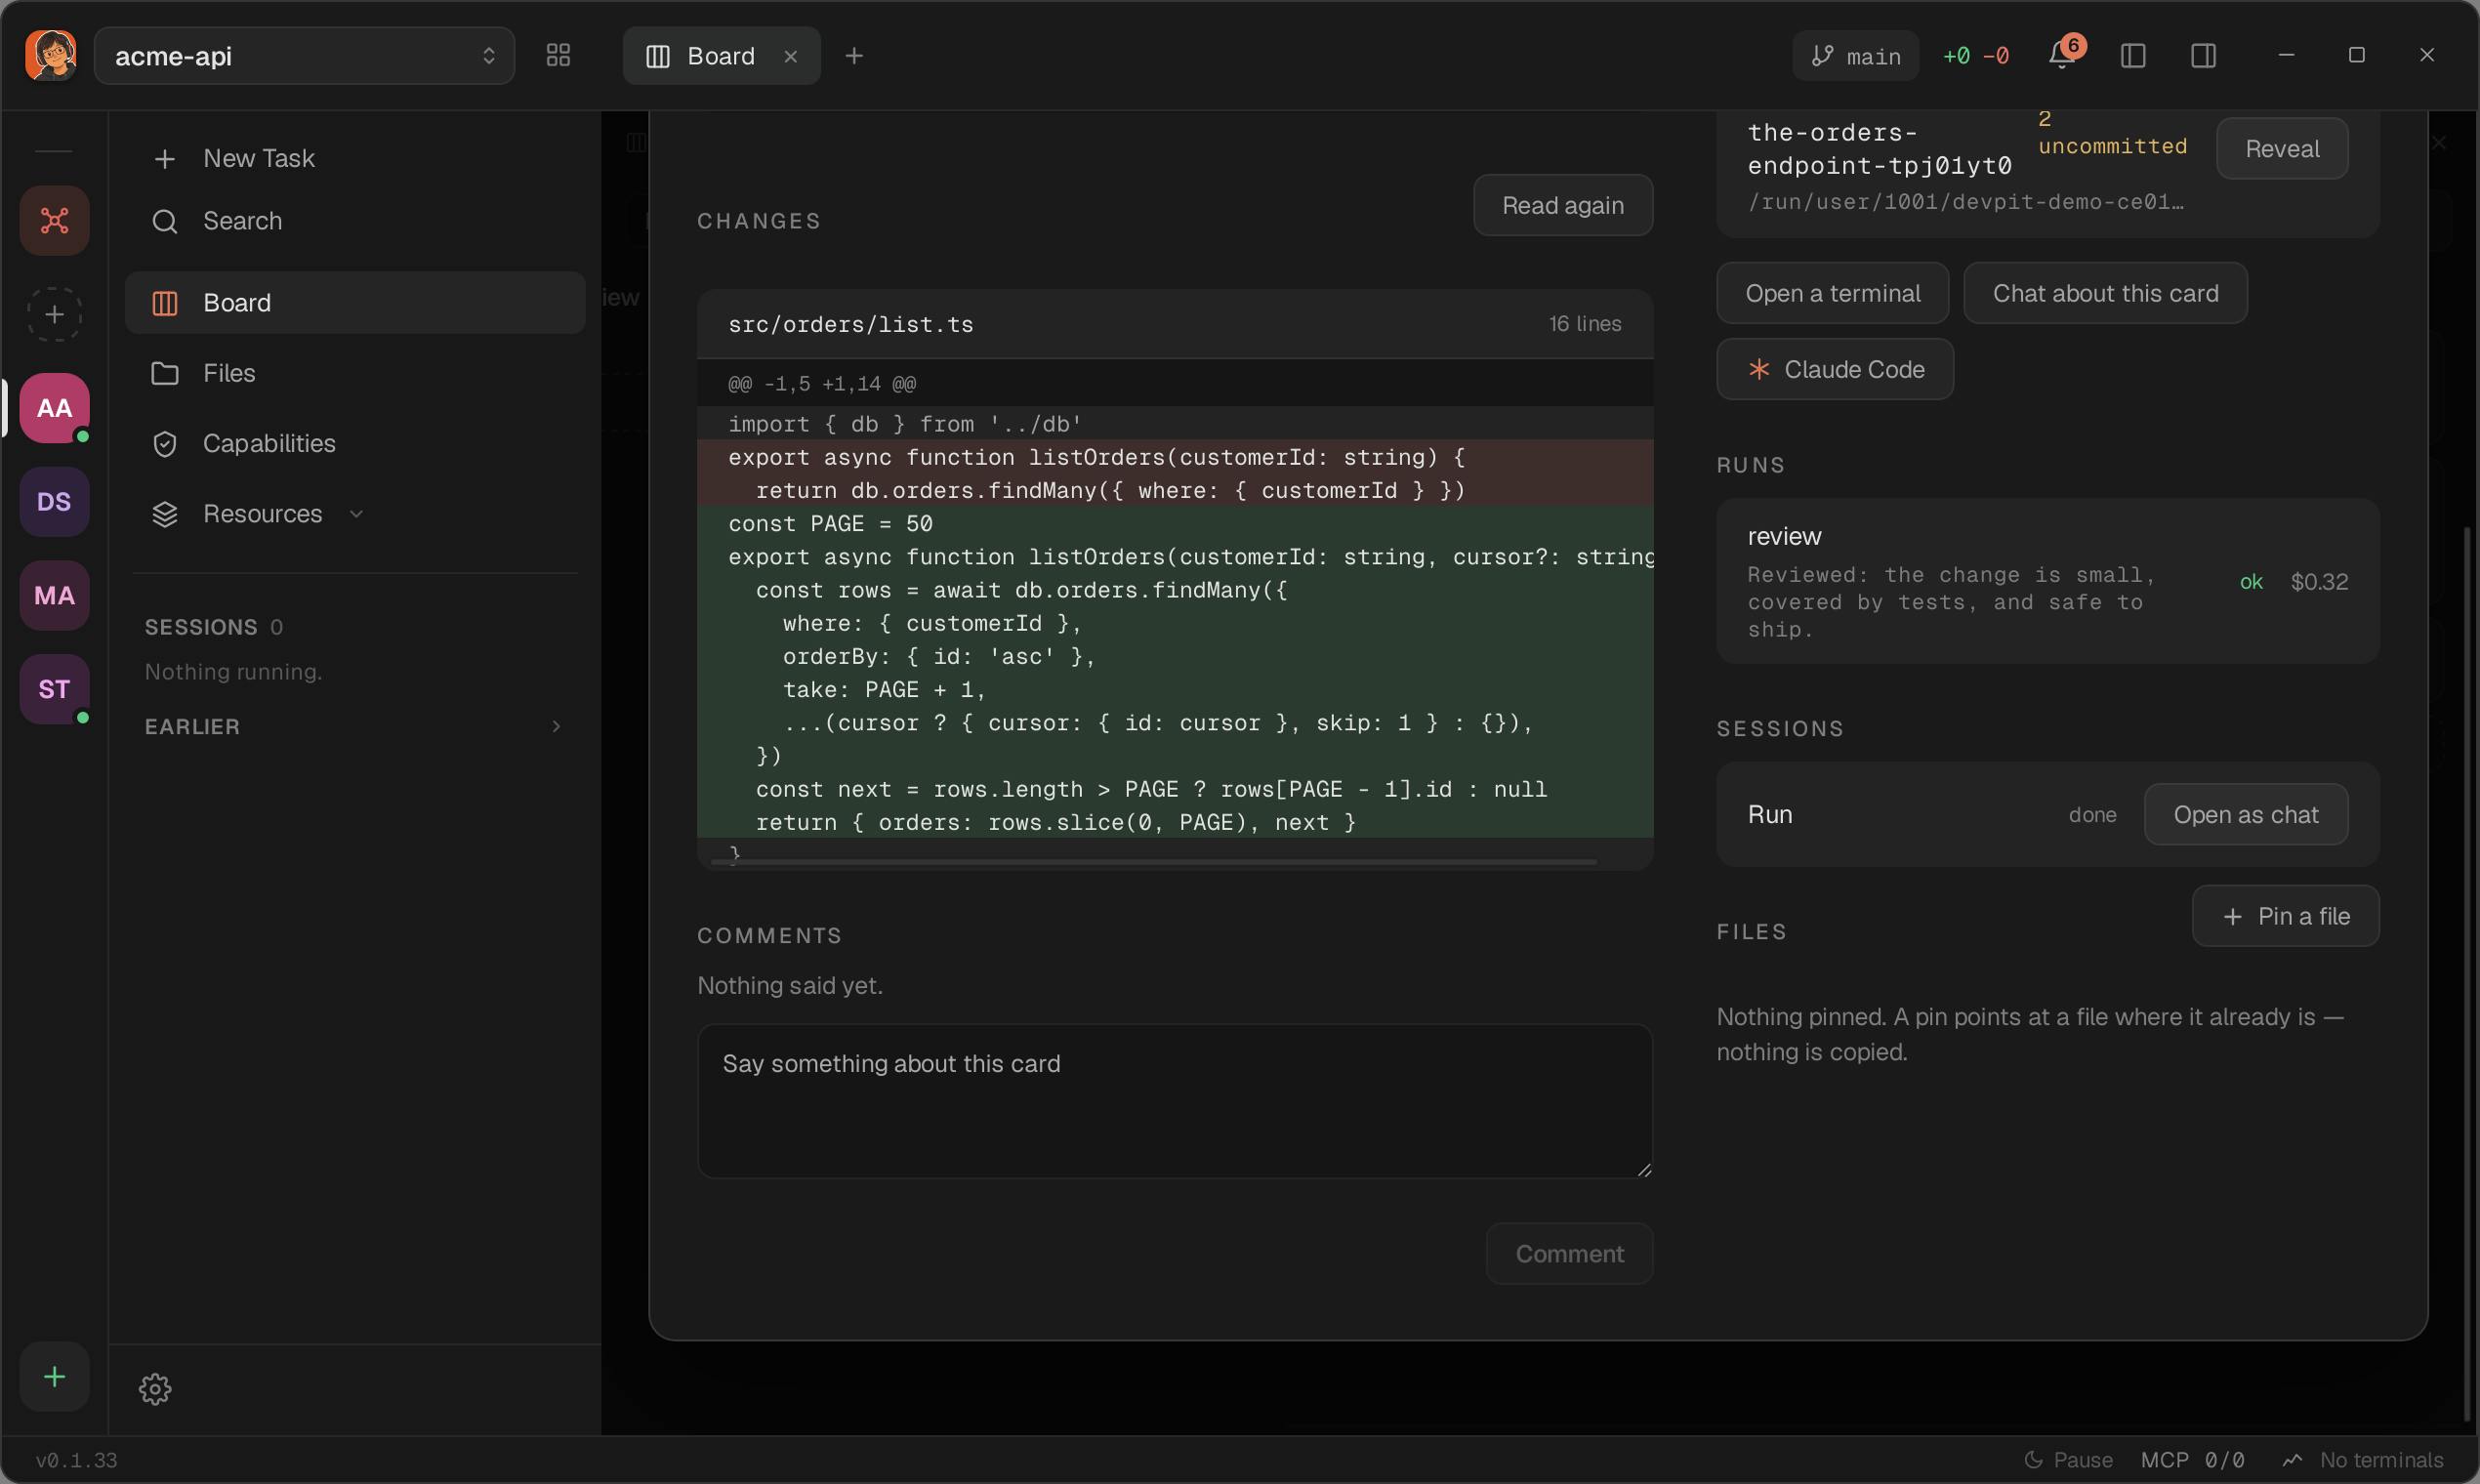Click the diff horizontal scrollbar
The height and width of the screenshot is (1484, 2480).
click(1153, 860)
